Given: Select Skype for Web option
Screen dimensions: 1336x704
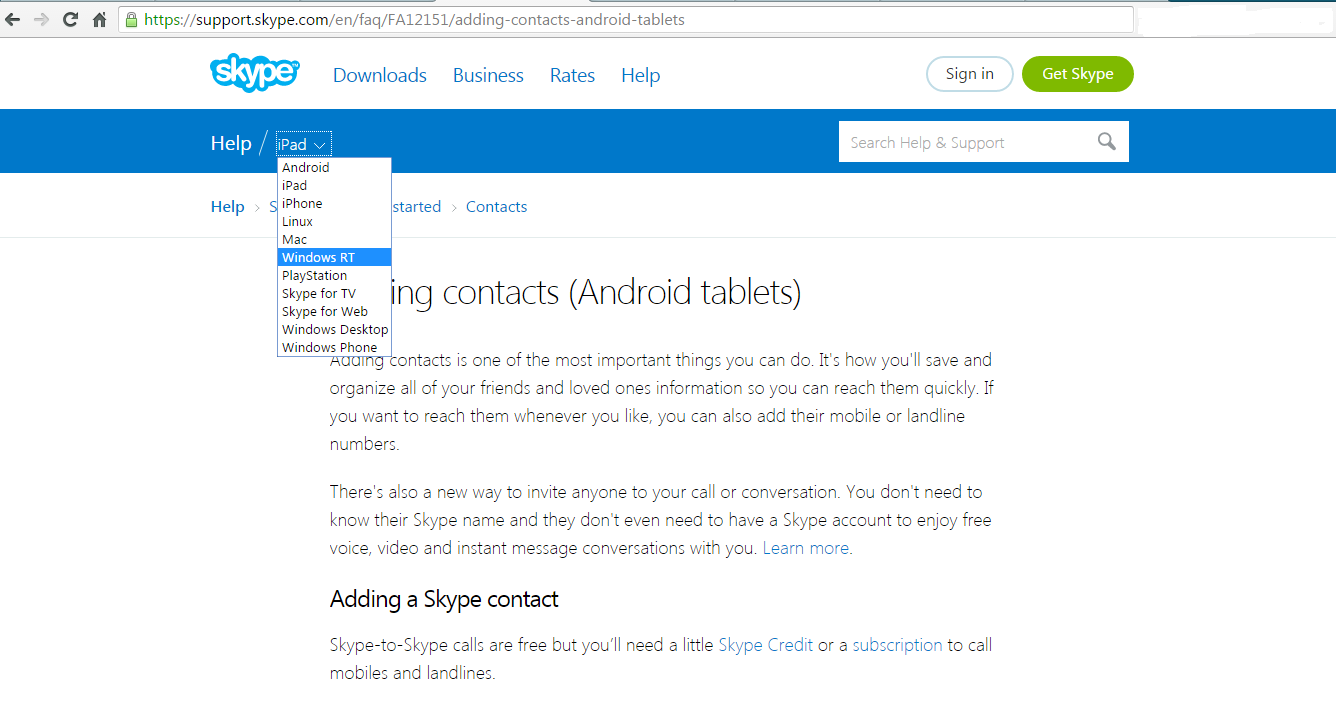Looking at the screenshot, I should tap(334, 312).
